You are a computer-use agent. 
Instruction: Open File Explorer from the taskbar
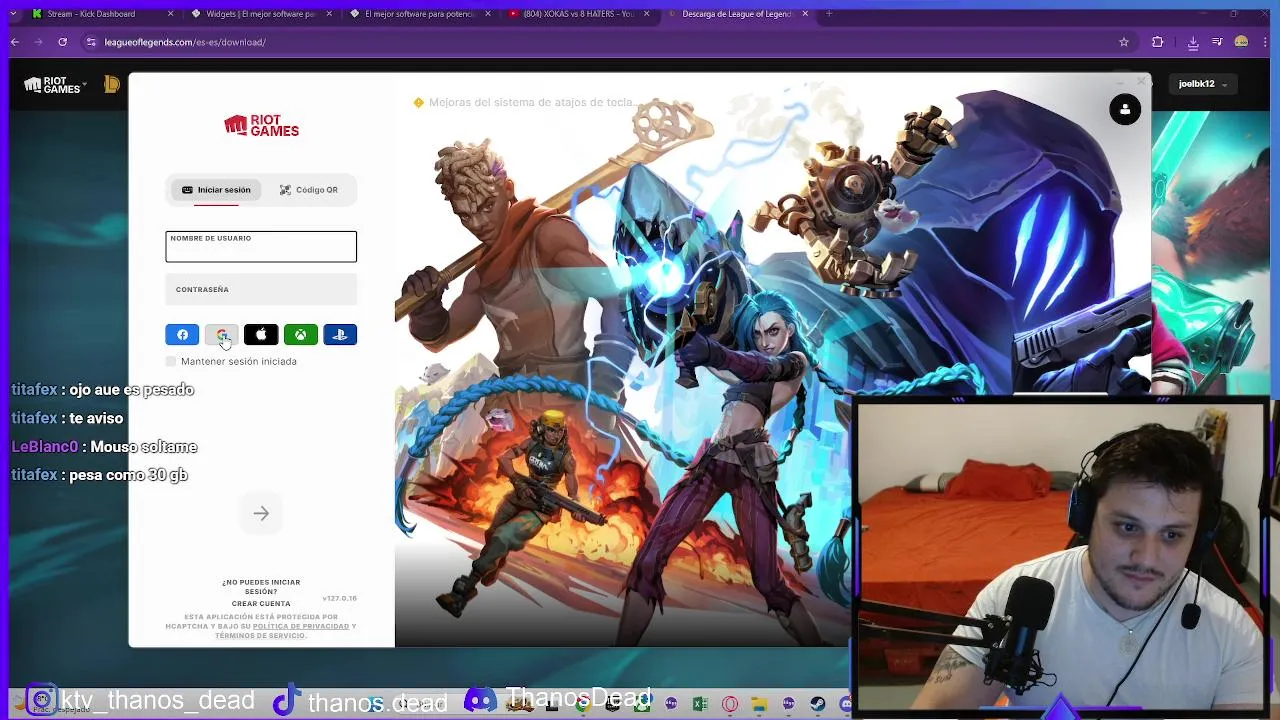pos(759,705)
